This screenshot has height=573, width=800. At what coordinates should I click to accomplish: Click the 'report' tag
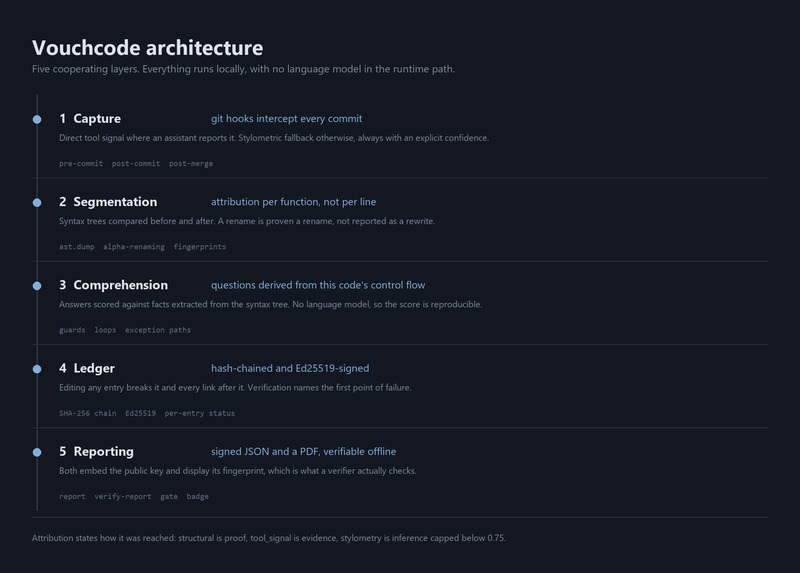coord(72,496)
